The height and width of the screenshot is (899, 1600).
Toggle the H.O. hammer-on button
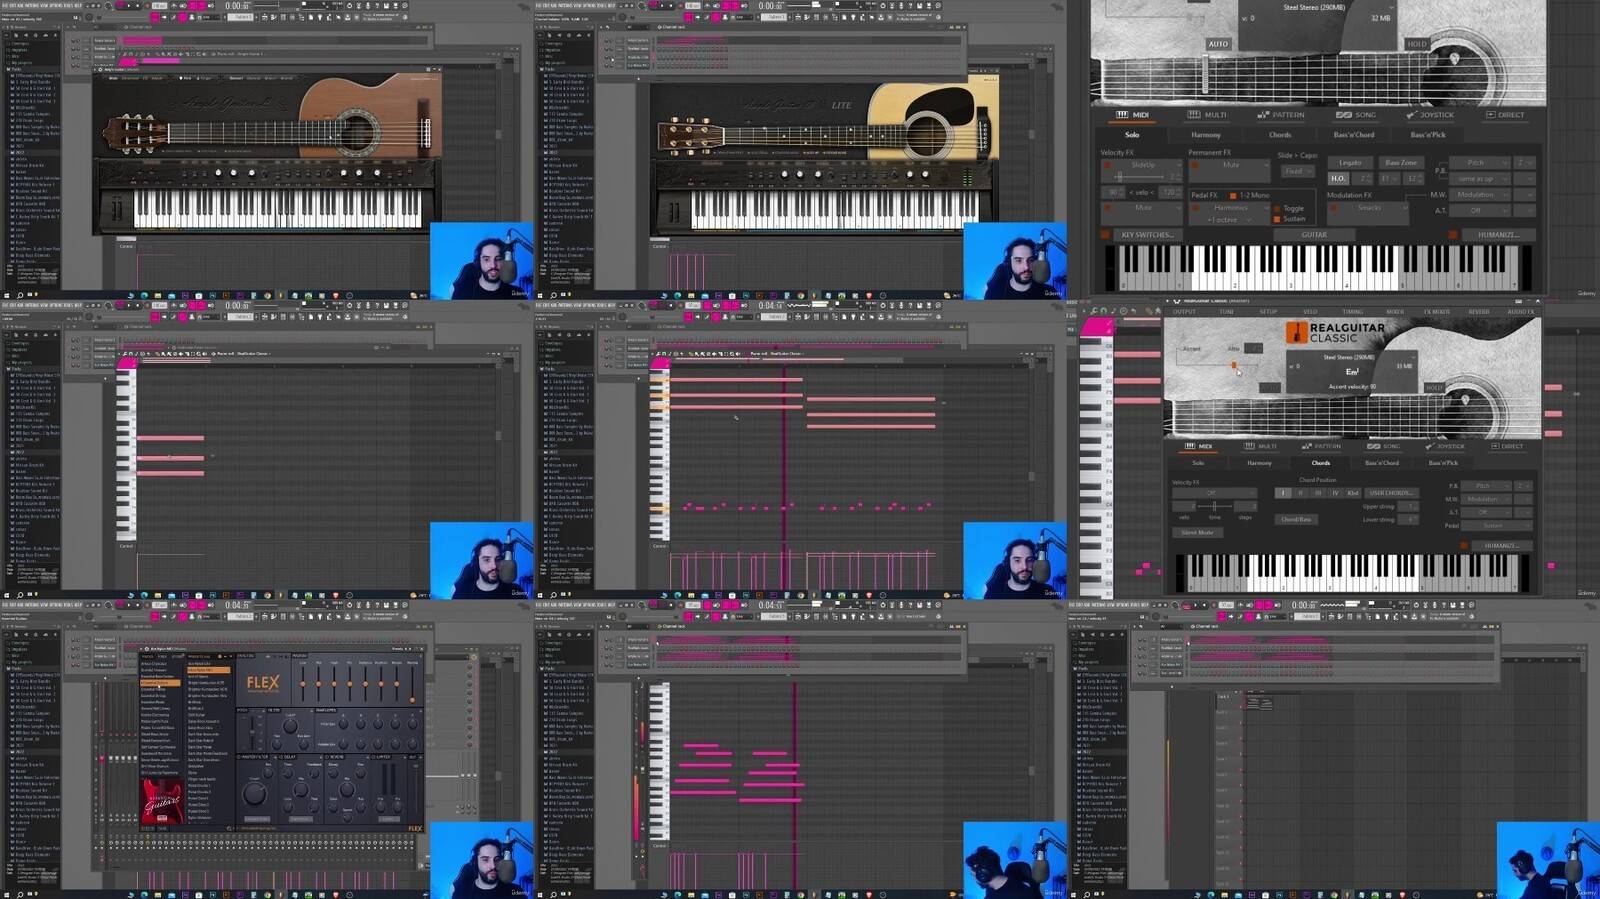pos(1338,179)
